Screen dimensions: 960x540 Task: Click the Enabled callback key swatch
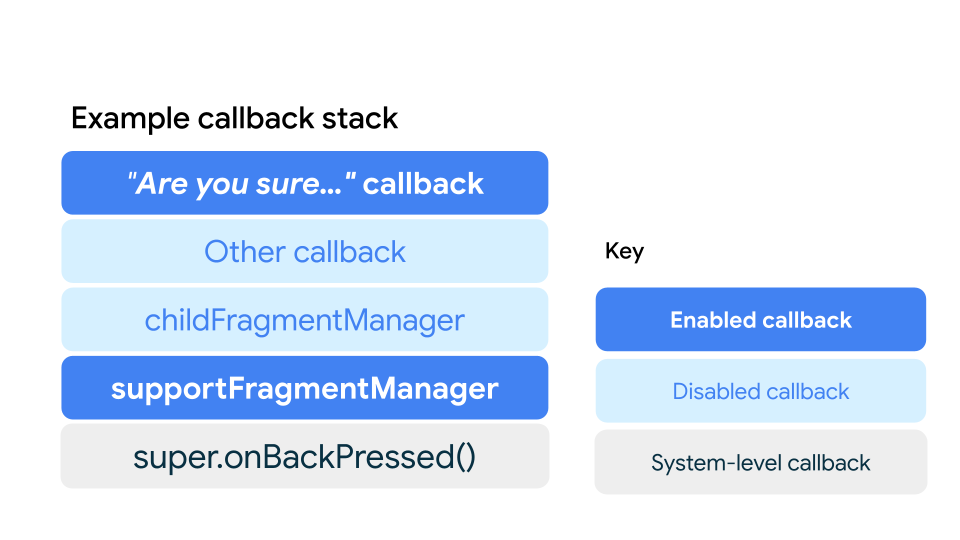[x=760, y=320]
